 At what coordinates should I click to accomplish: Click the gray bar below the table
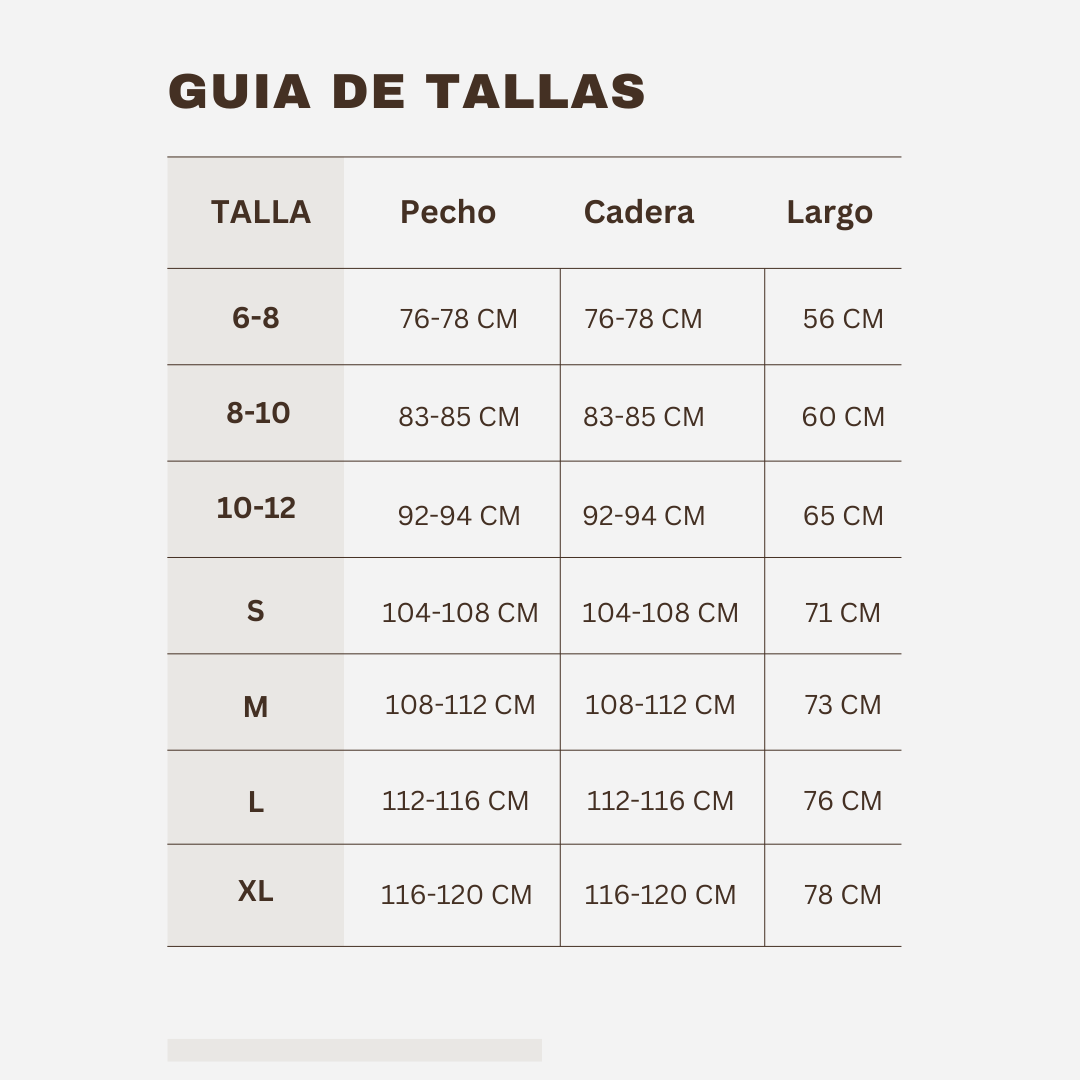tap(354, 1049)
